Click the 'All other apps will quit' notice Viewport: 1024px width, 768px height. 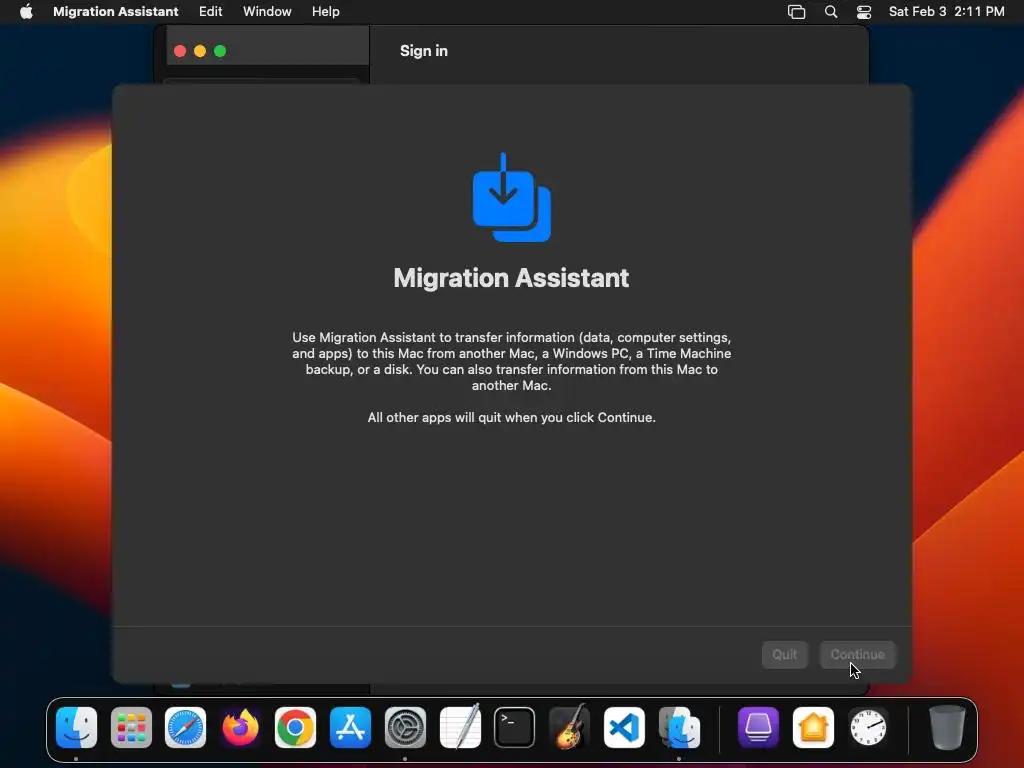(511, 417)
